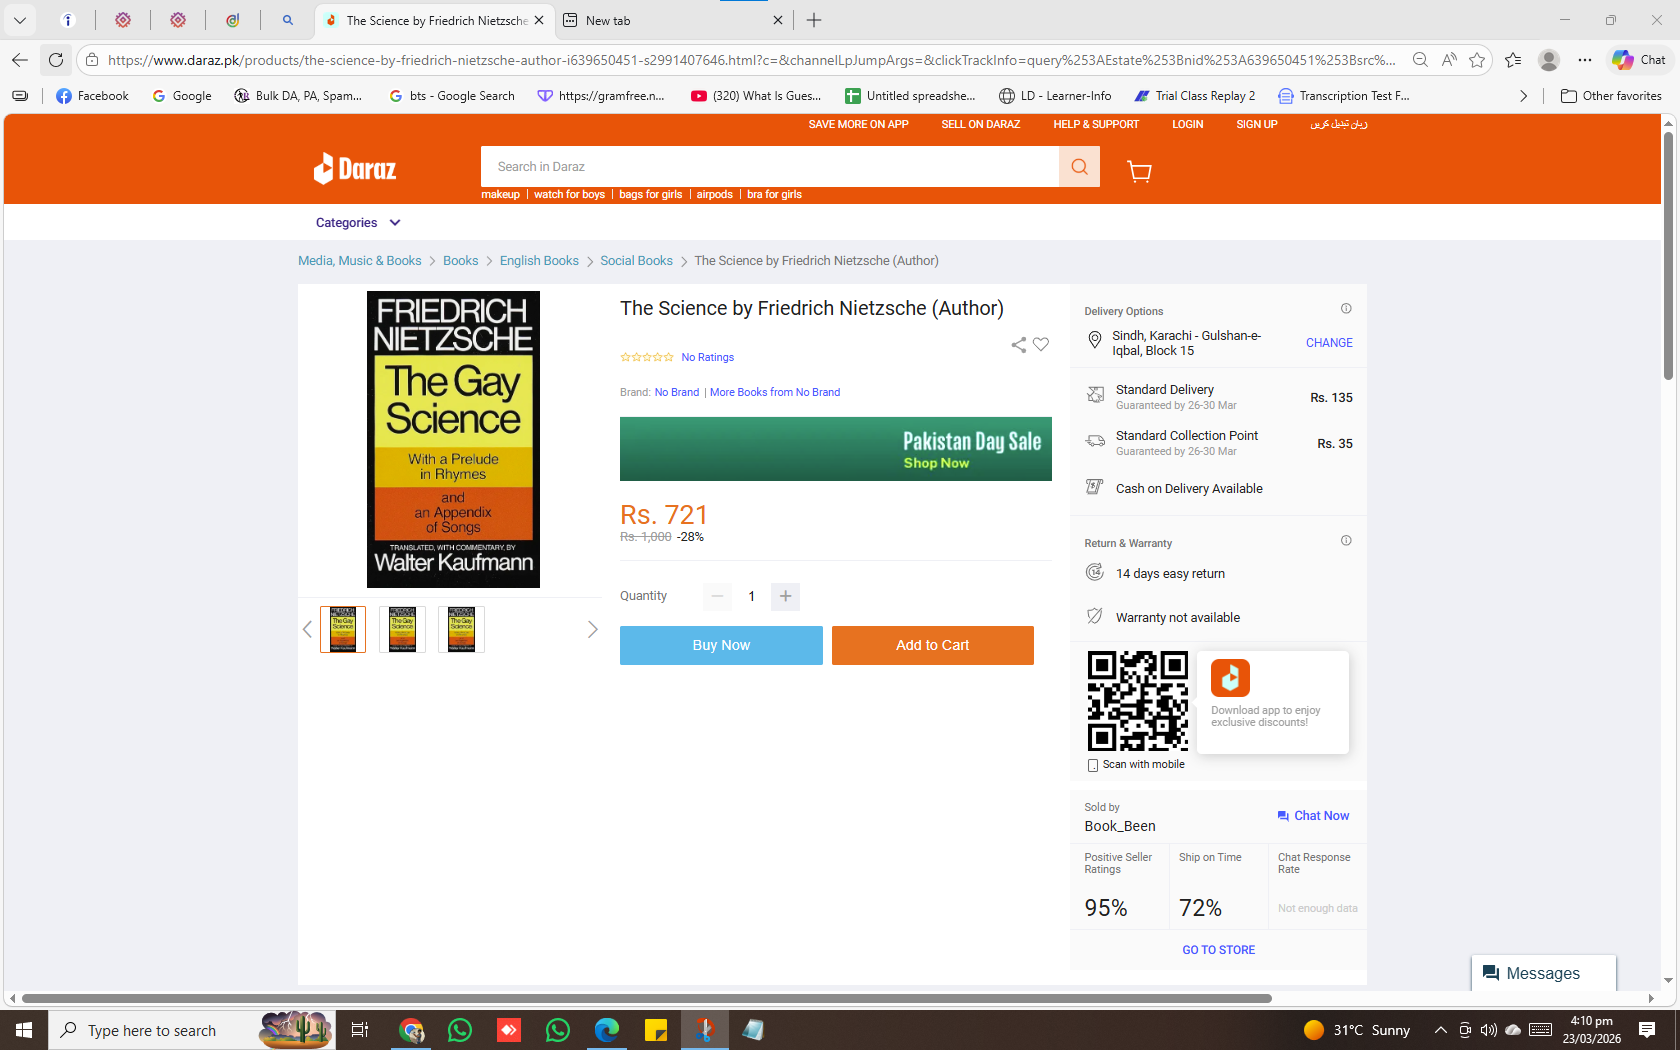Open browser settings and more menu

pyautogui.click(x=1585, y=60)
